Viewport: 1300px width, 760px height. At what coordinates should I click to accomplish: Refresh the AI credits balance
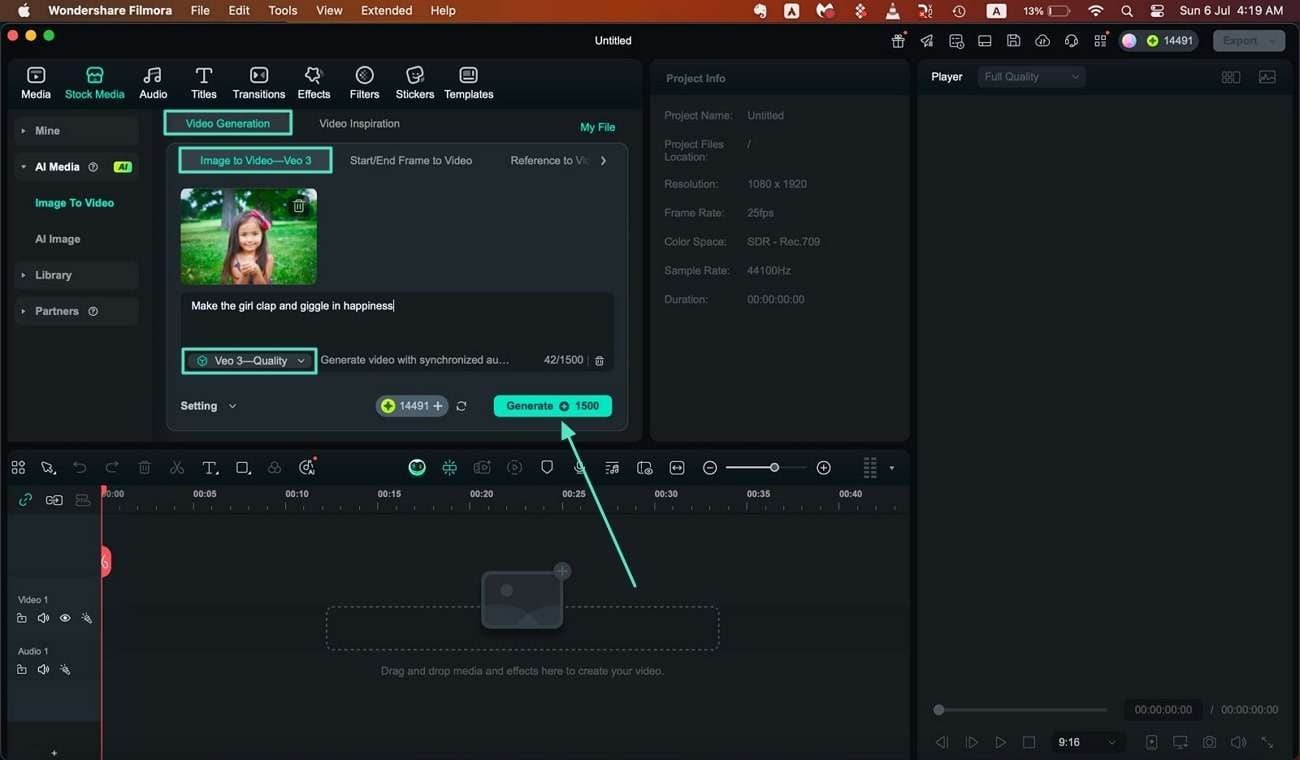pyautogui.click(x=461, y=406)
